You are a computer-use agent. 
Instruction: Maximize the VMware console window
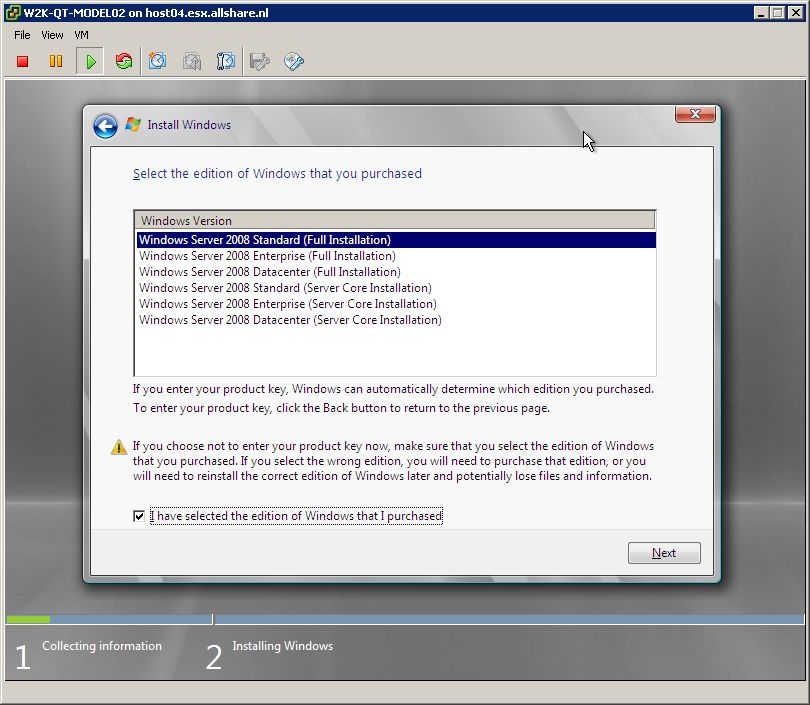click(x=777, y=13)
